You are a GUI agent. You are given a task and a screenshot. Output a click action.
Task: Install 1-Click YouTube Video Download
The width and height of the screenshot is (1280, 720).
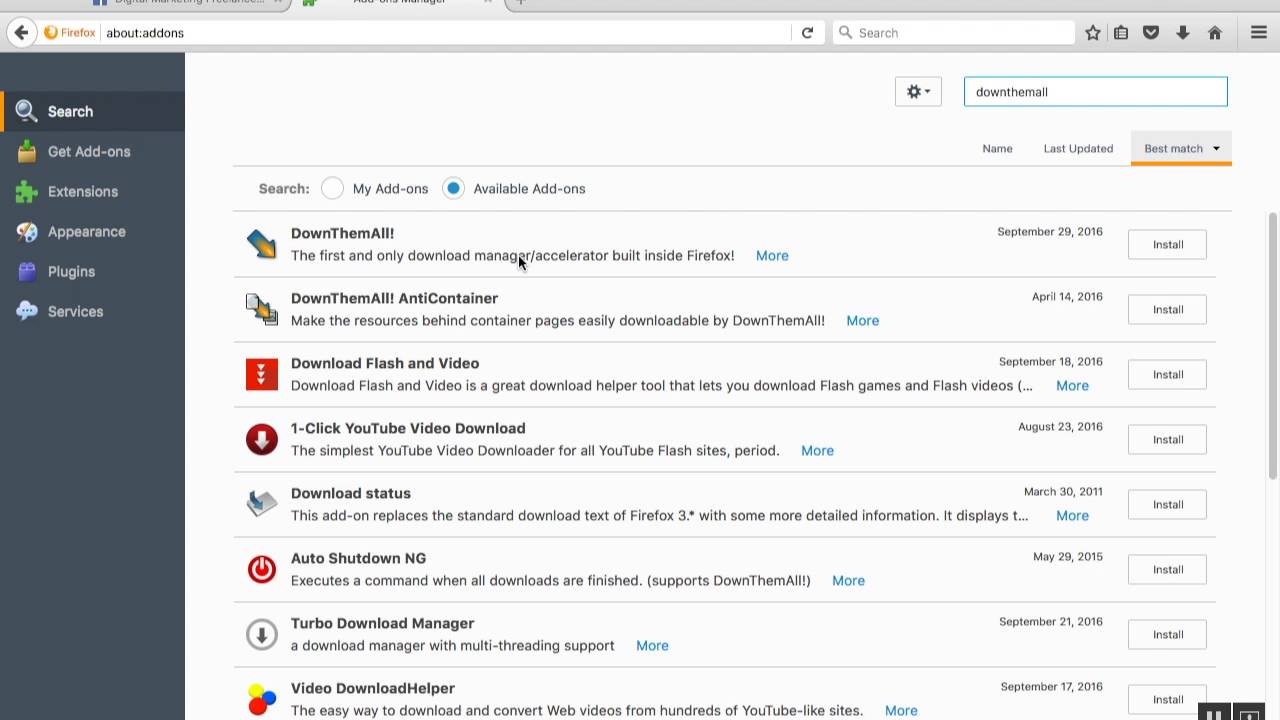[x=1167, y=439]
